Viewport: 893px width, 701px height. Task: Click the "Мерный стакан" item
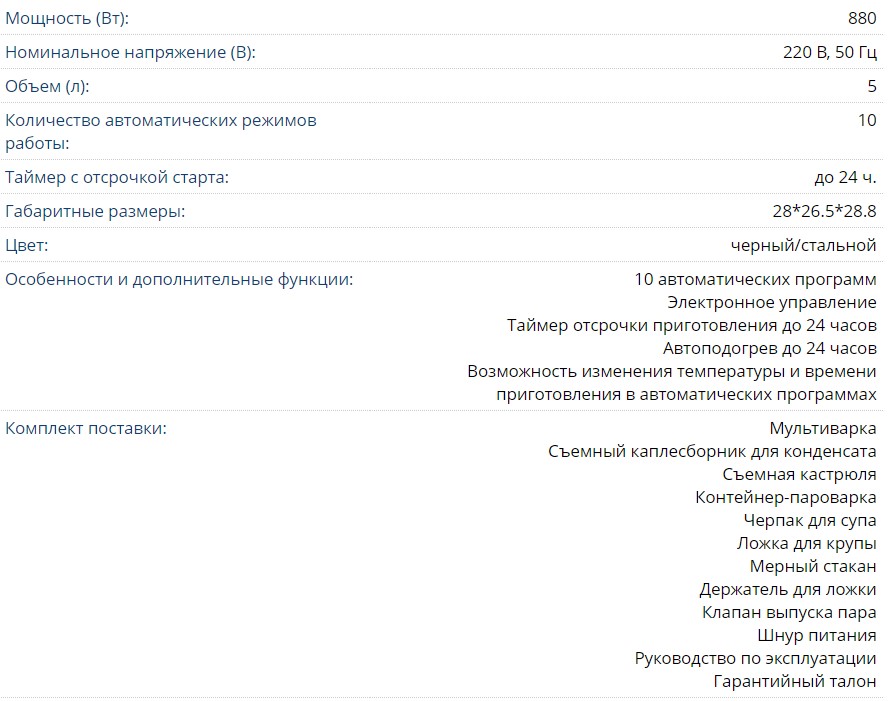coord(813,566)
